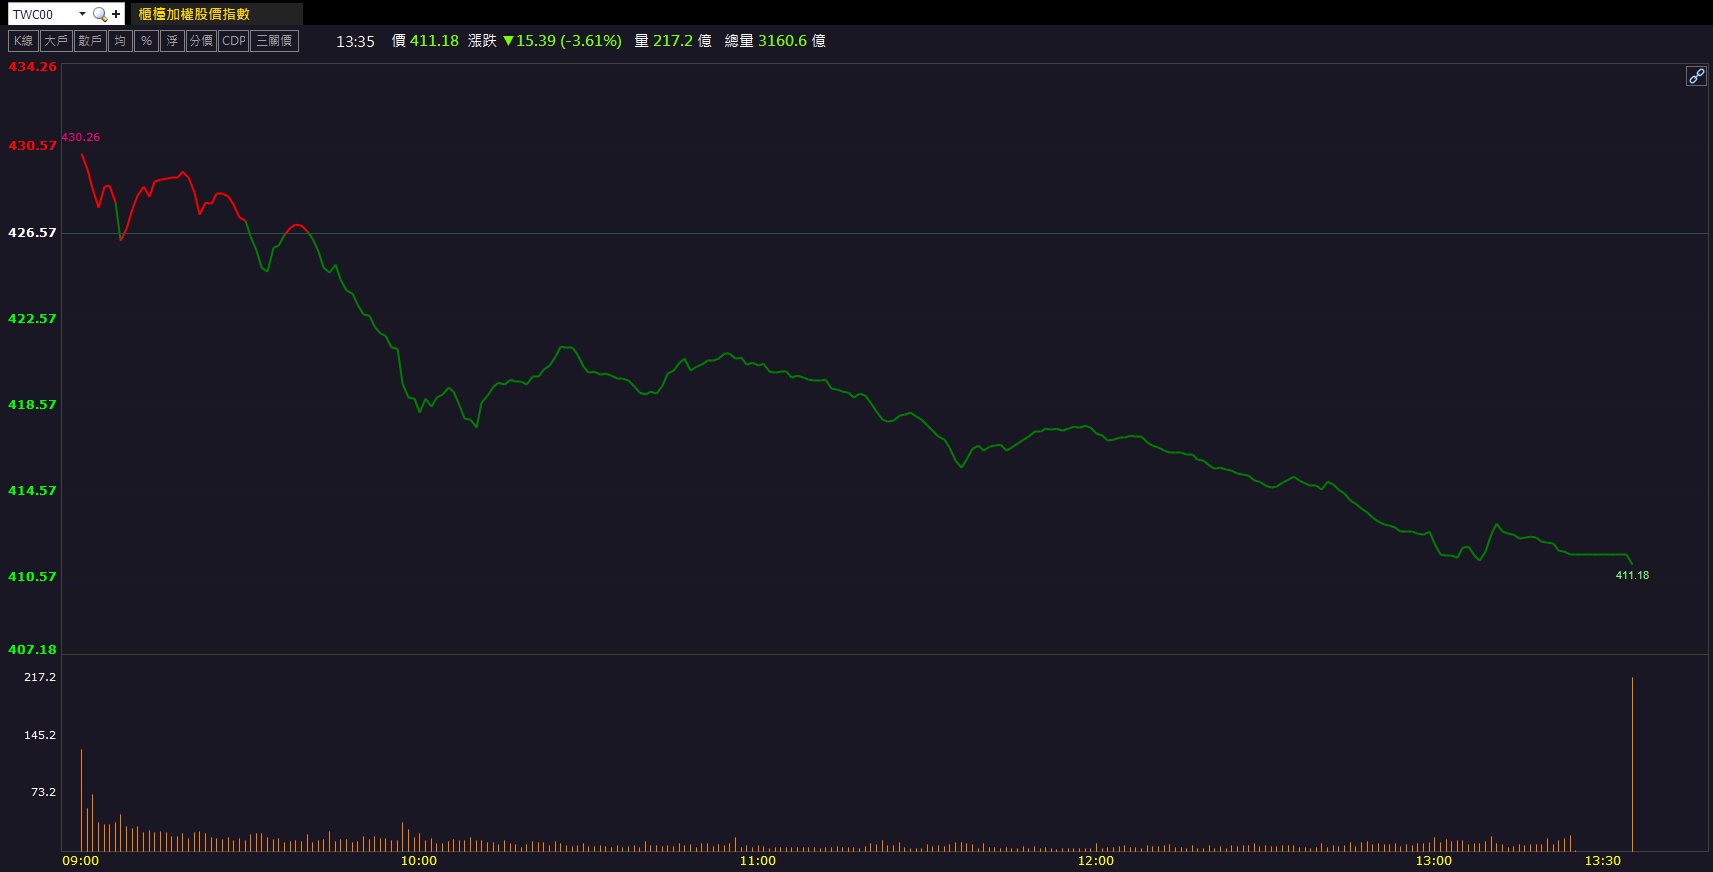Click the 11:00 time axis marker
The width and height of the screenshot is (1713, 872).
(758, 861)
